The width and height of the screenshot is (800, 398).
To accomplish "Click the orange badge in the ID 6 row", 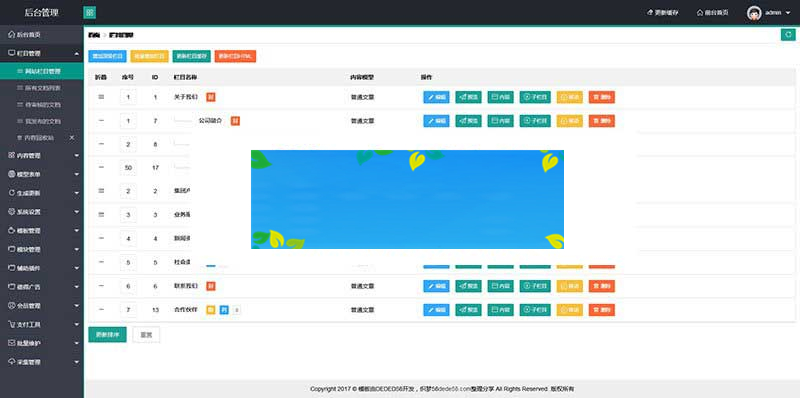I will (x=211, y=286).
